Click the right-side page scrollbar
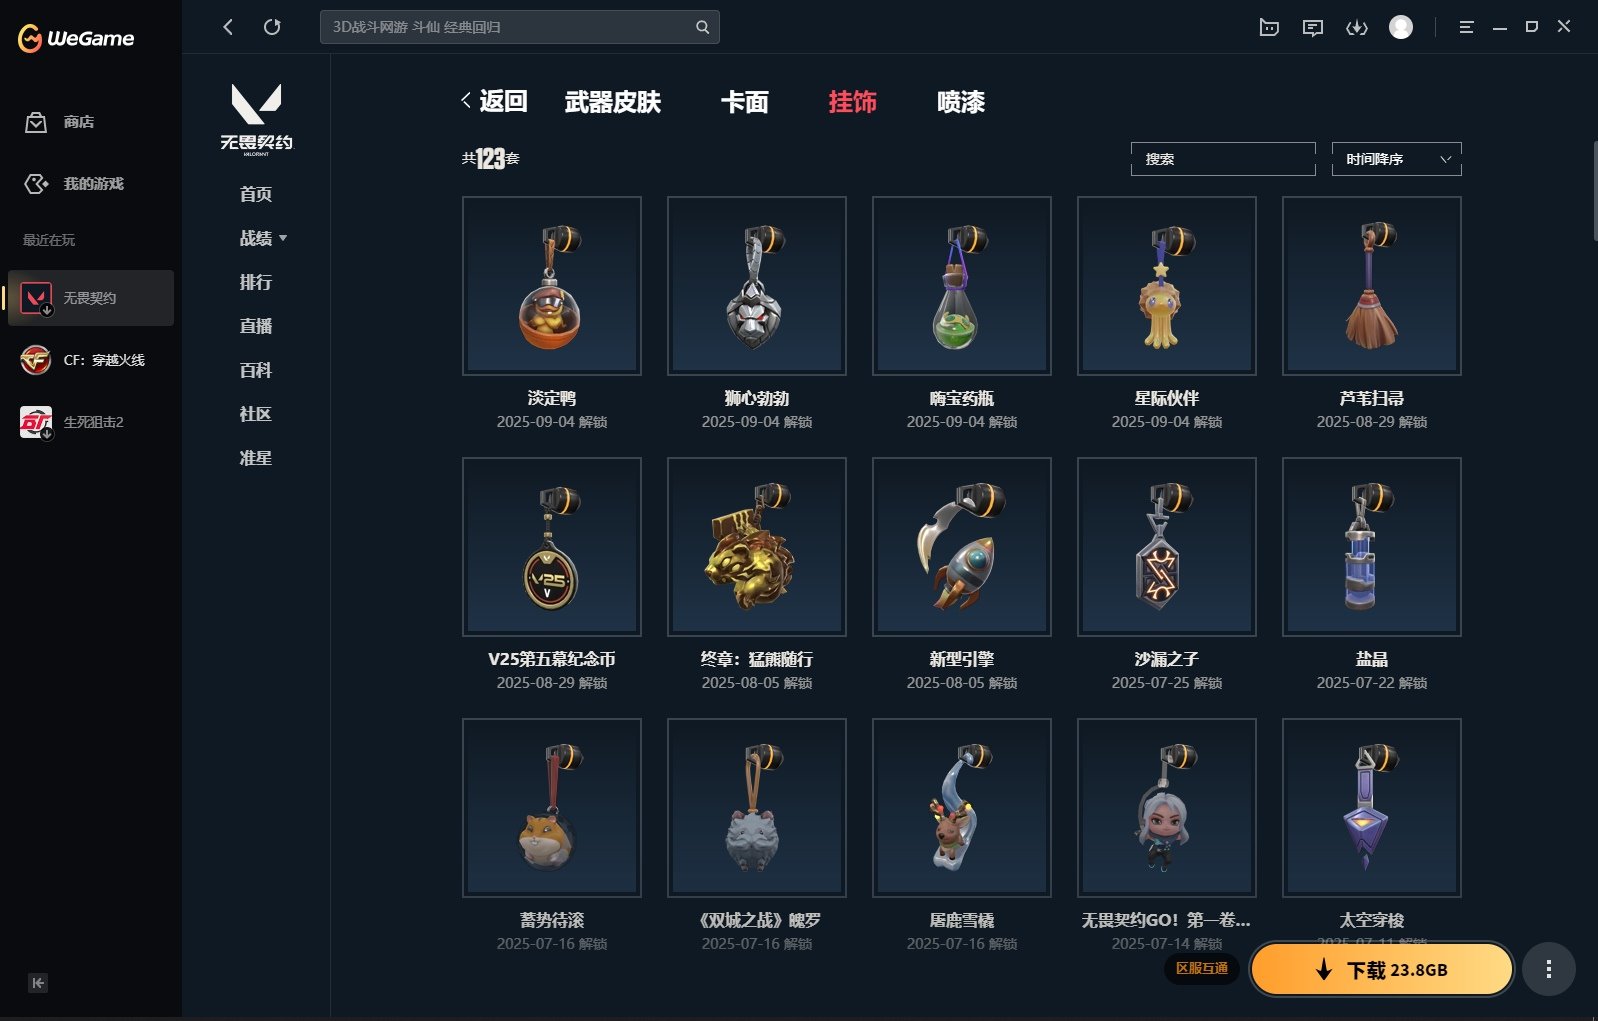This screenshot has width=1598, height=1021. (x=1594, y=190)
